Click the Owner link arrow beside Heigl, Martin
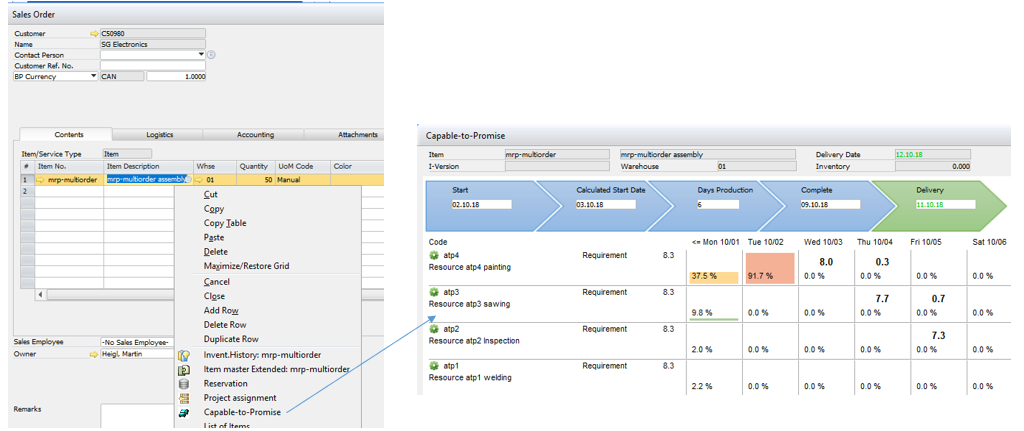The image size is (1024, 431). click(94, 354)
